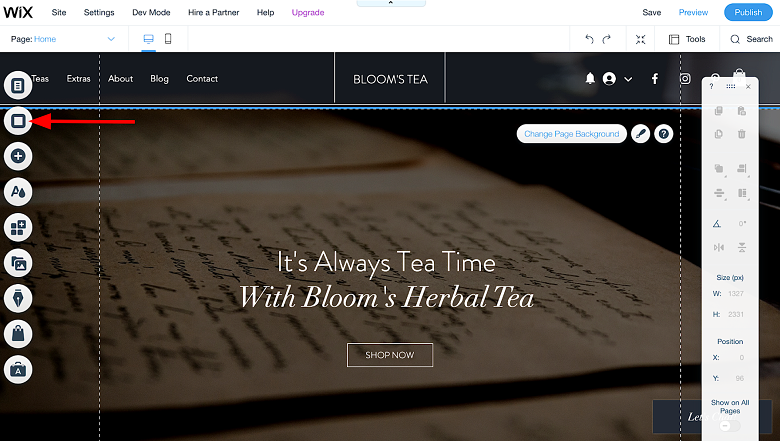Open the Blog pen icon
Screen dimensions: 780x441
click(x=18, y=299)
